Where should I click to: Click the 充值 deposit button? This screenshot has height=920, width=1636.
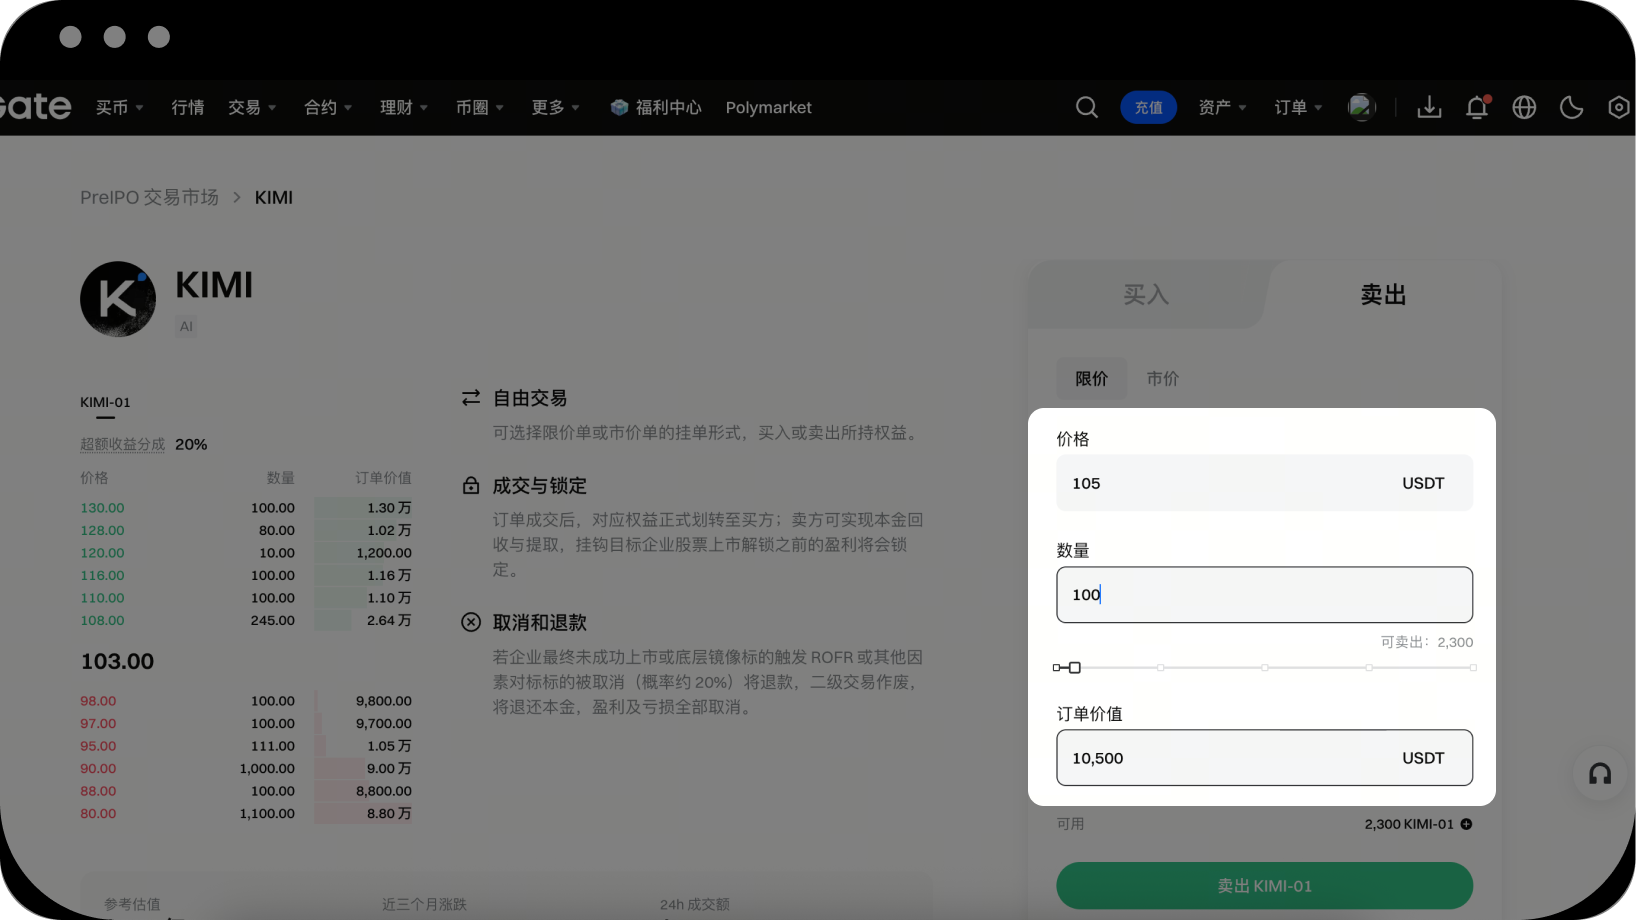coord(1148,107)
